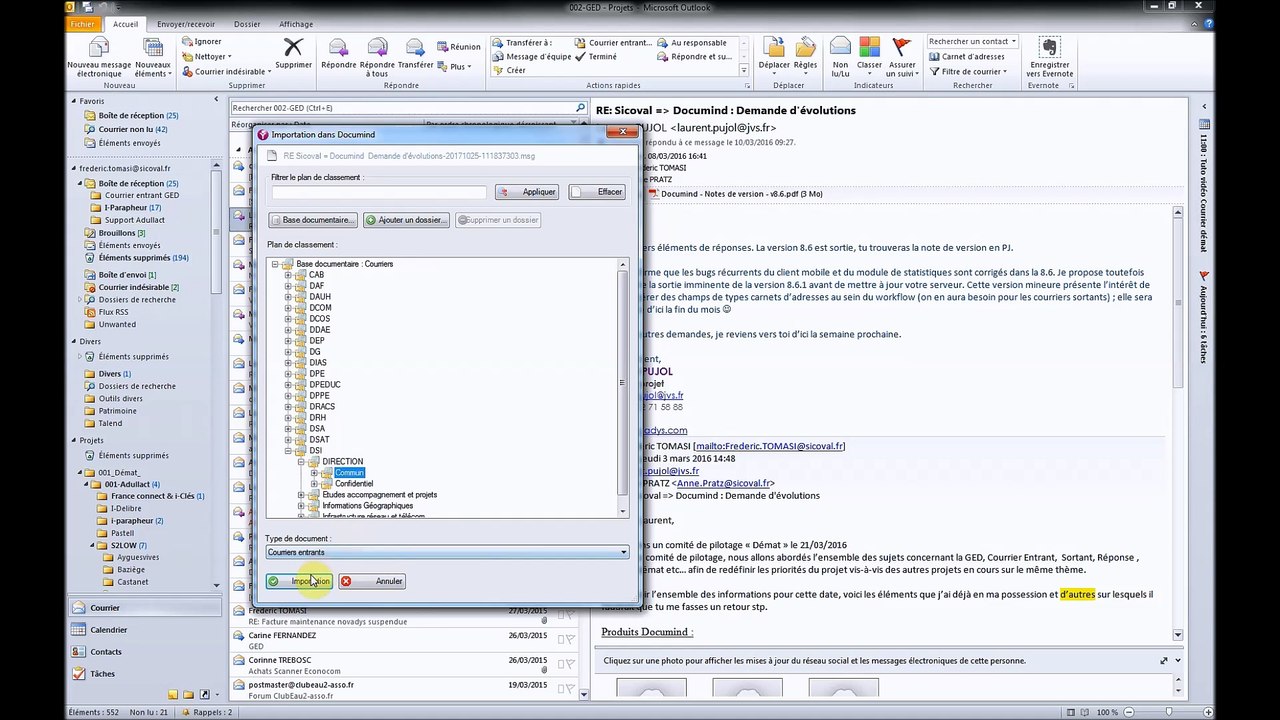The width and height of the screenshot is (1280, 720).
Task: Click the Effacer button in dialog
Action: (598, 192)
